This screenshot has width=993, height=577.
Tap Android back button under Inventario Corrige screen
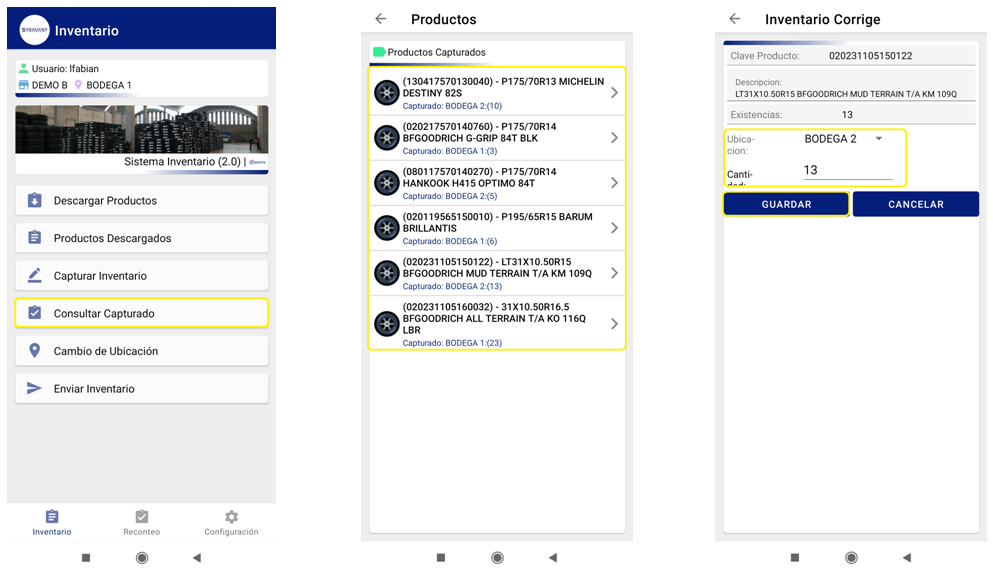pyautogui.click(x=907, y=558)
